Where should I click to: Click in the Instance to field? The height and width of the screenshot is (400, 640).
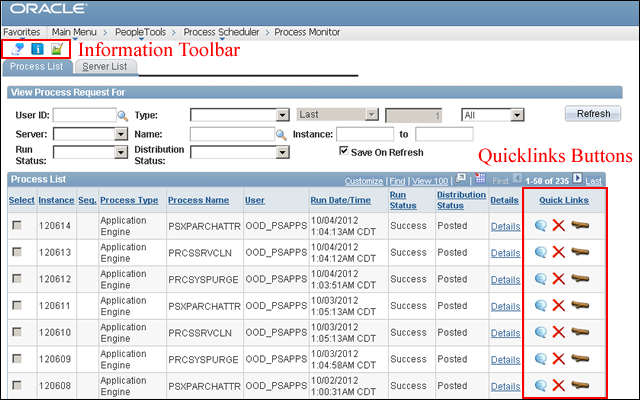pyautogui.click(x=444, y=134)
